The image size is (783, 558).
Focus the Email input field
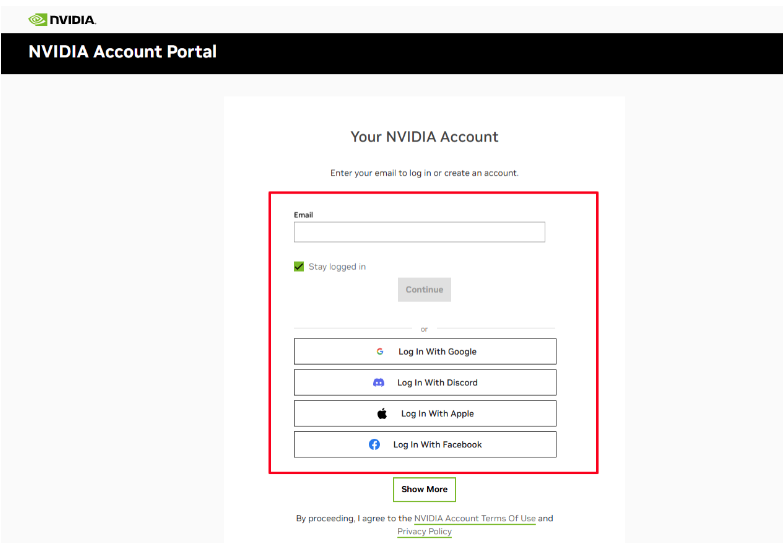point(419,232)
